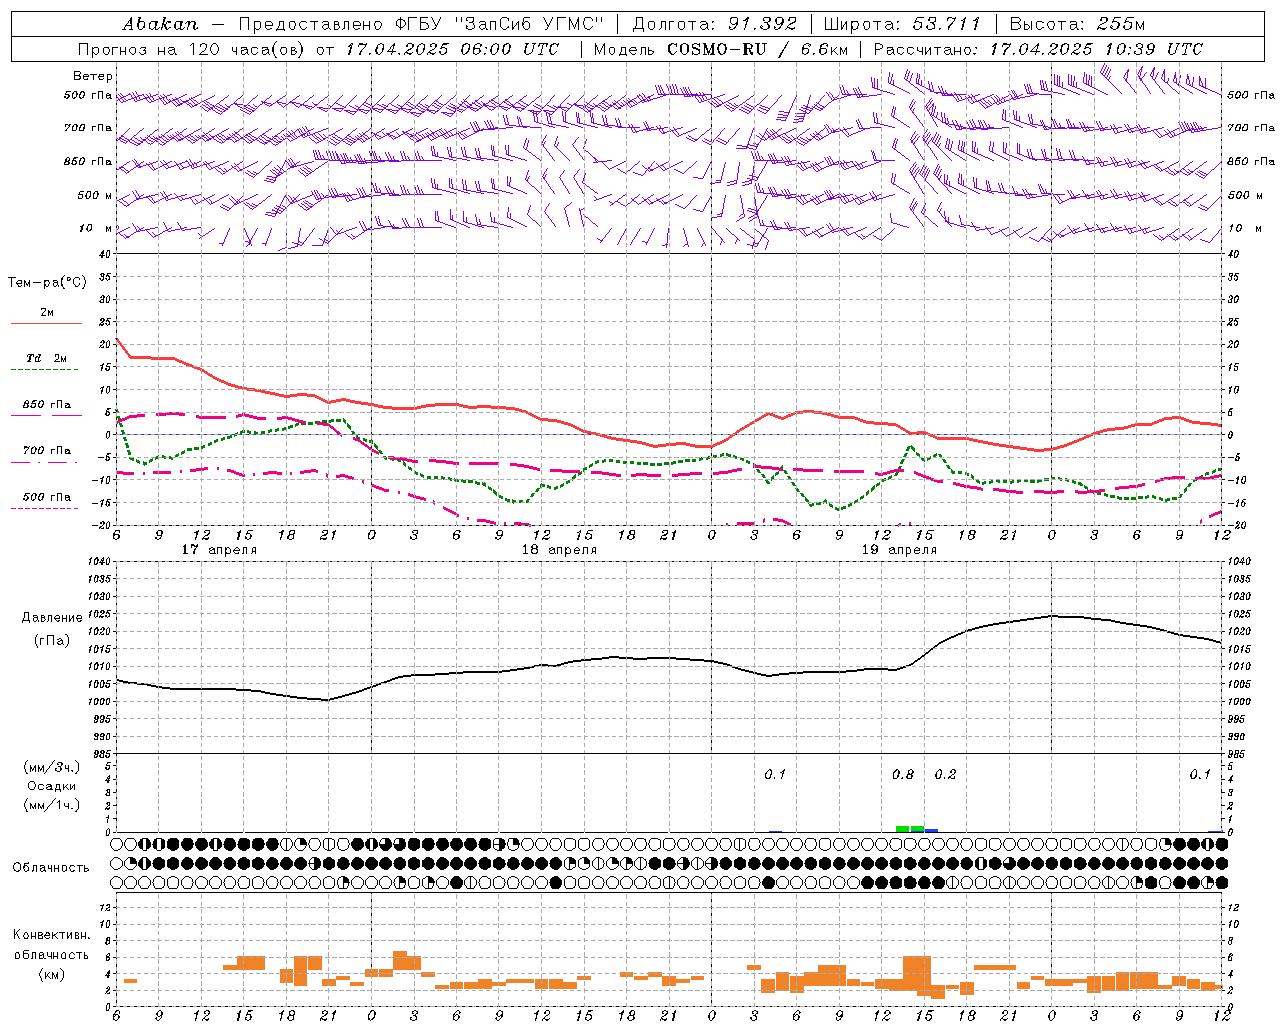
Task: Click the 'Долгота: 91.392' longitude value
Action: (x=715, y=24)
